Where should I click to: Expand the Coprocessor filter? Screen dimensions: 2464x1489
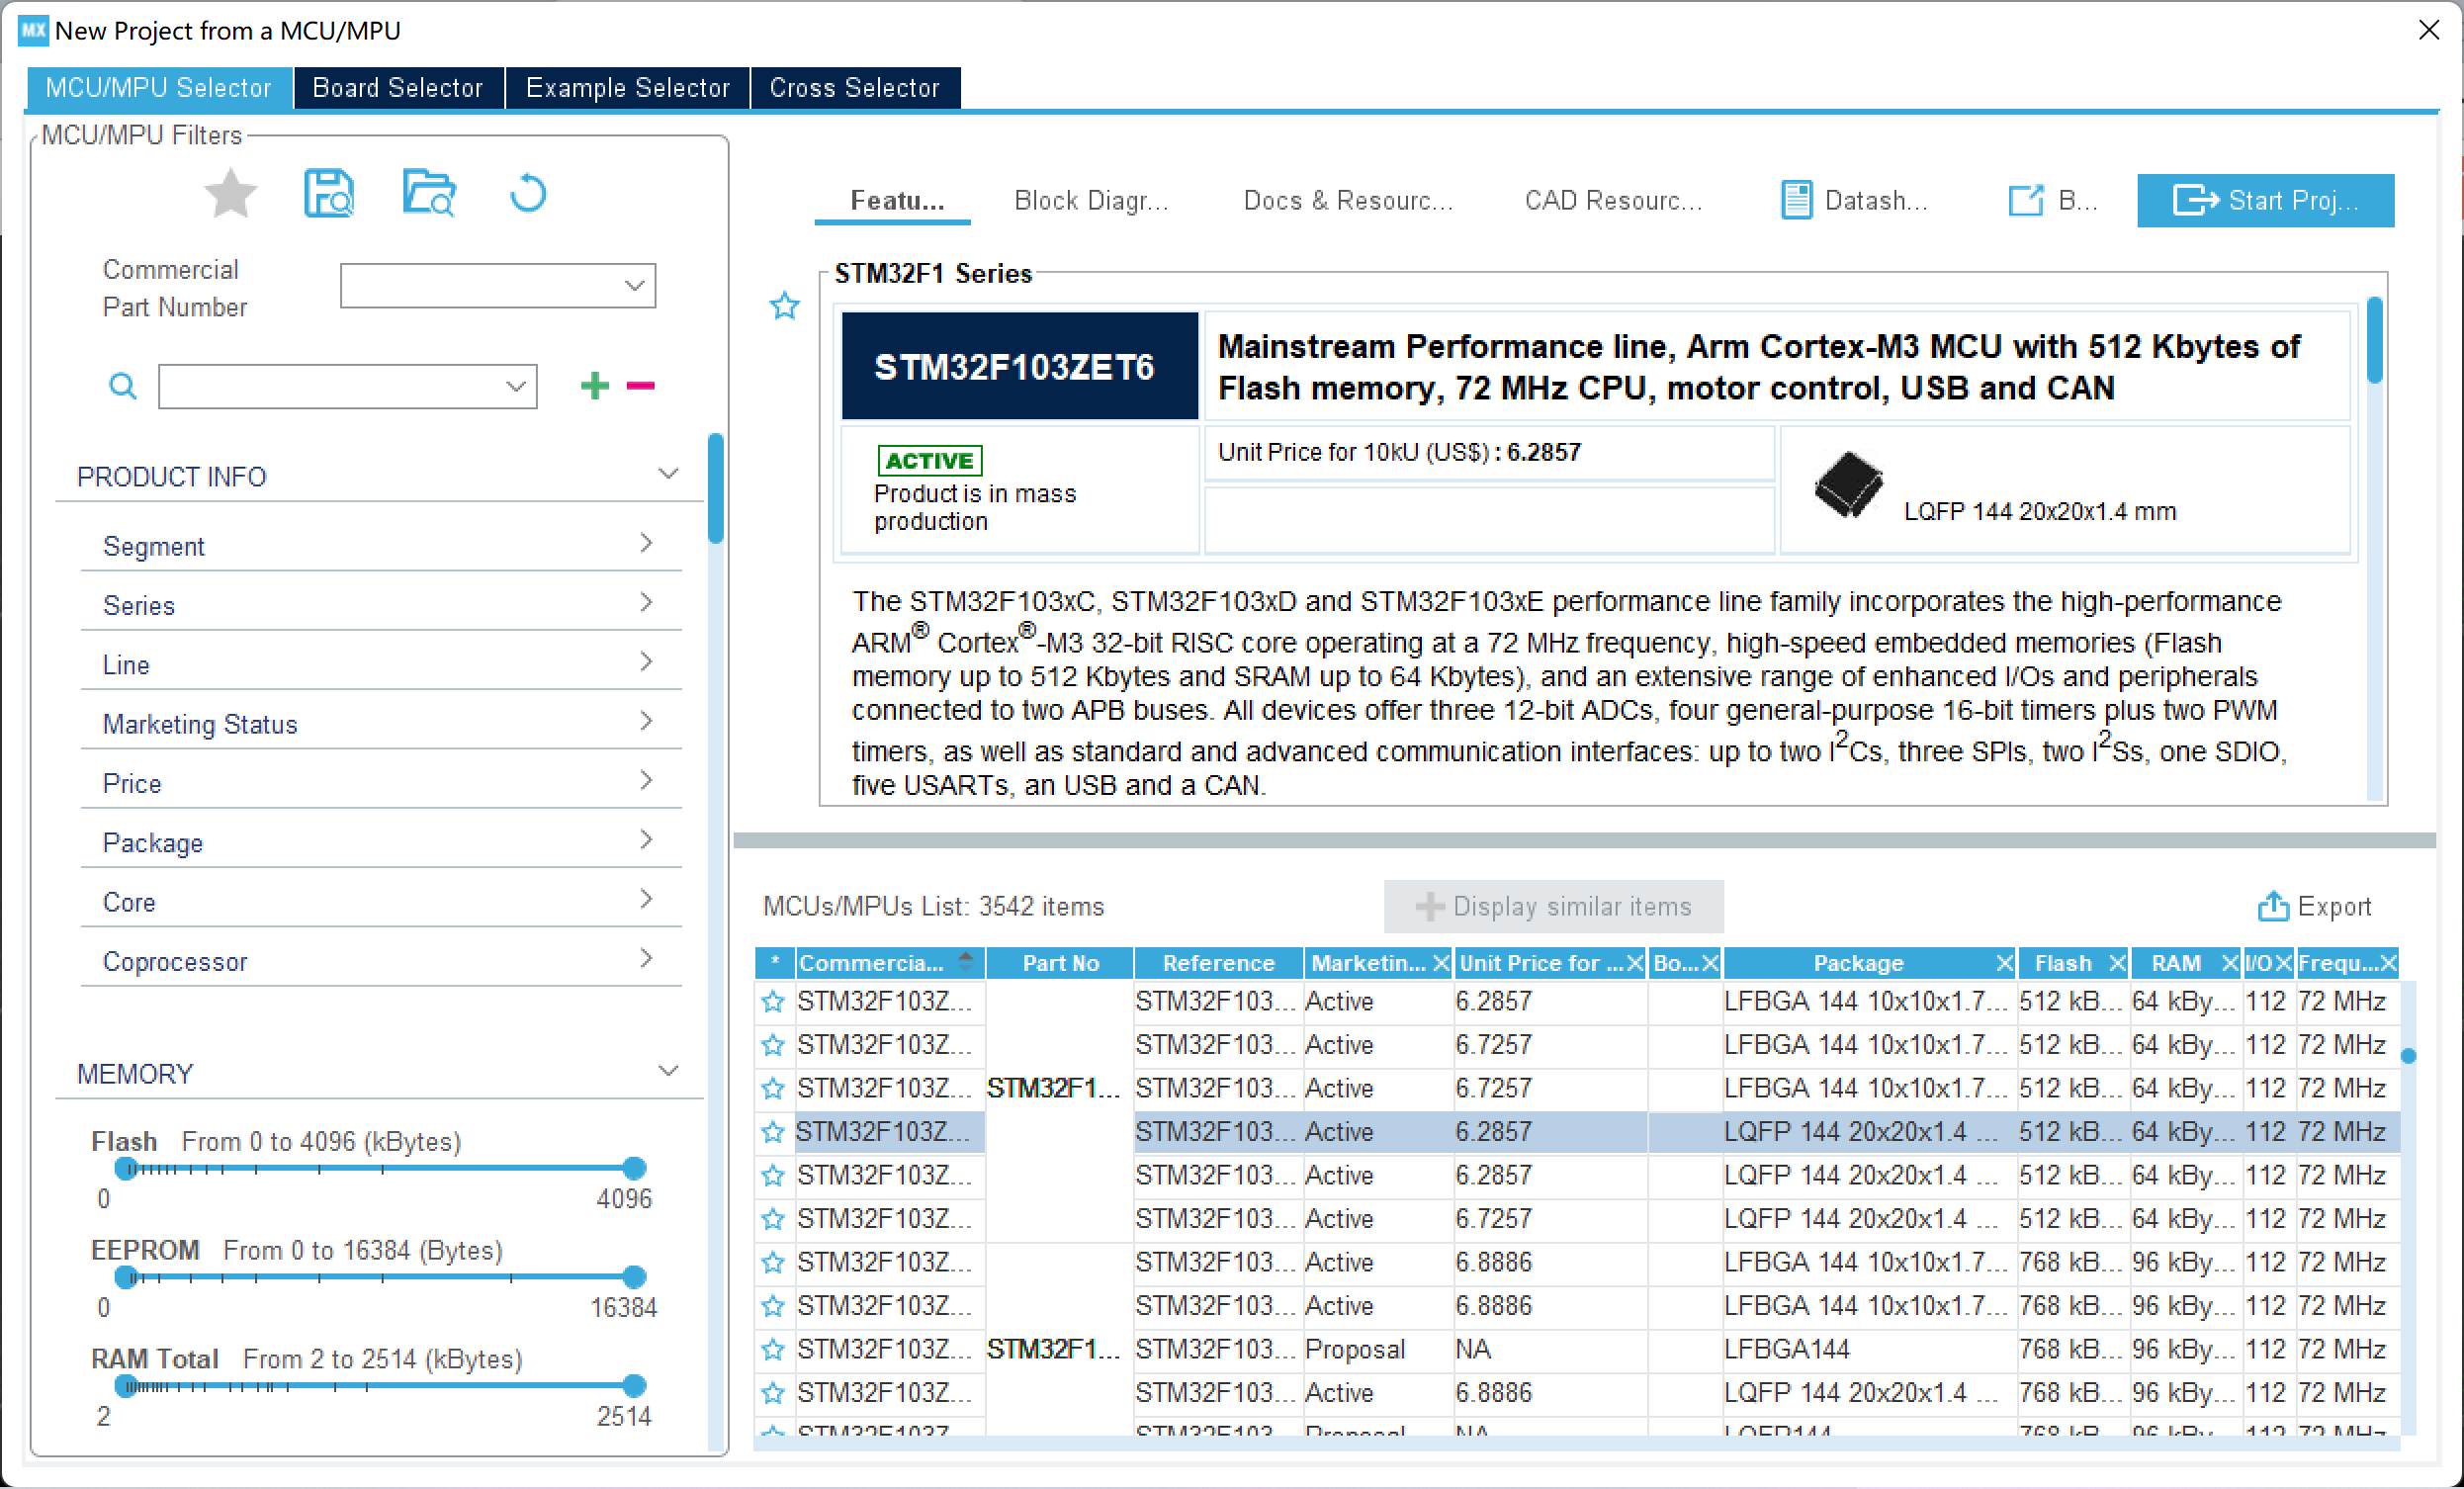[x=646, y=958]
